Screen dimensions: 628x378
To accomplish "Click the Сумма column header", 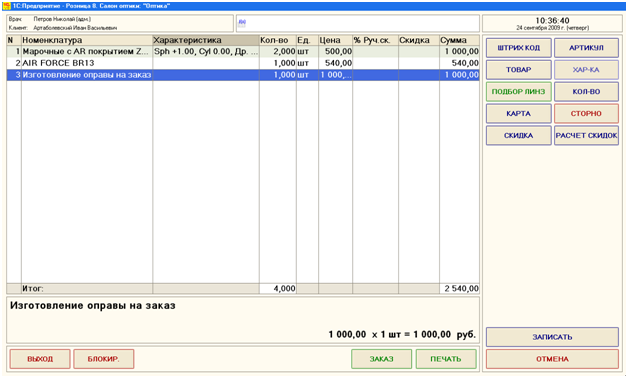I will pyautogui.click(x=459, y=40).
